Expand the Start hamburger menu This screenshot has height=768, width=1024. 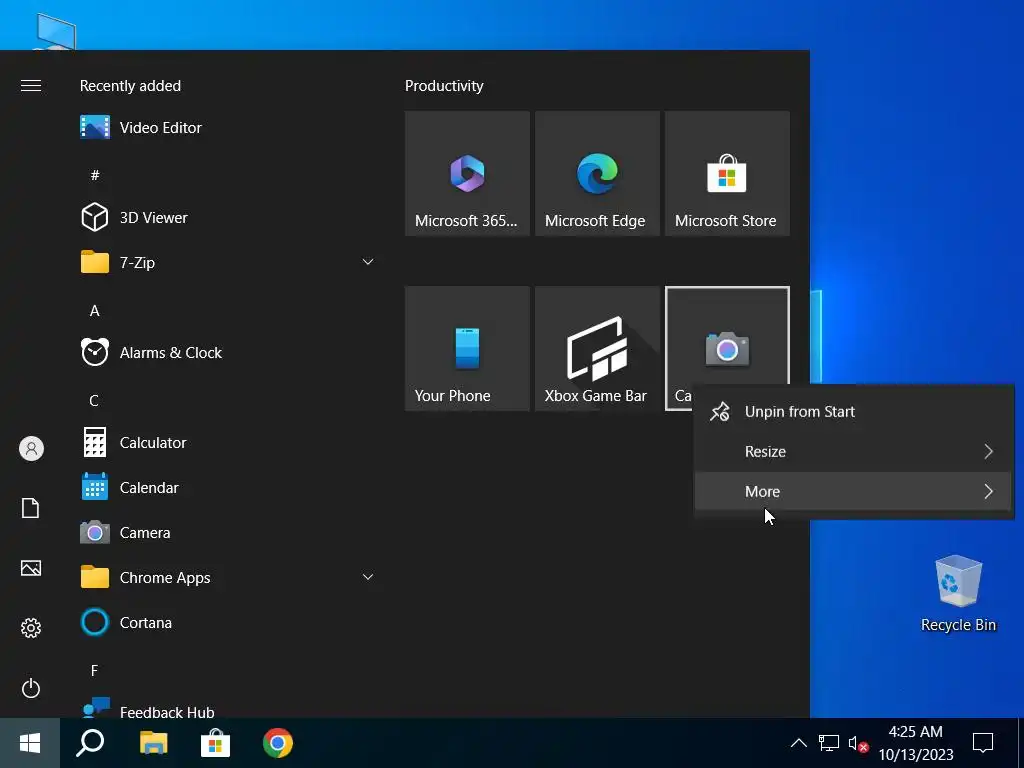point(31,86)
